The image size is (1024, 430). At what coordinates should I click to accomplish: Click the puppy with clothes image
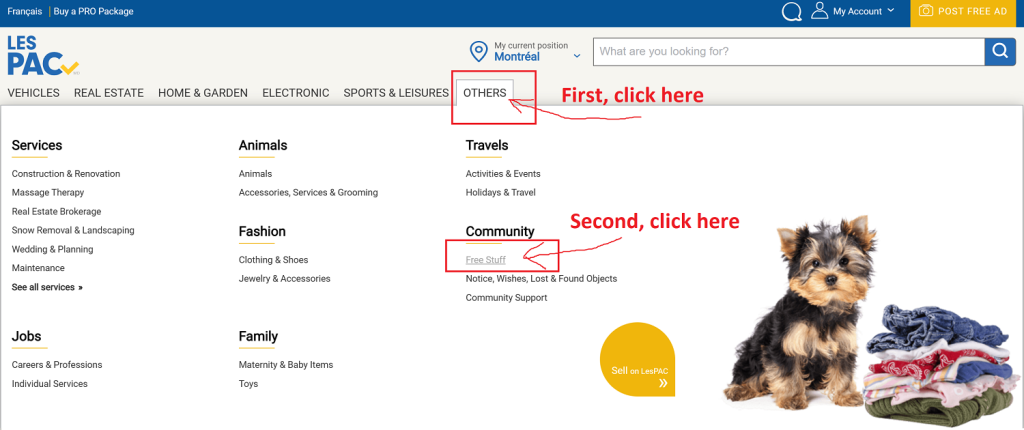[872, 320]
